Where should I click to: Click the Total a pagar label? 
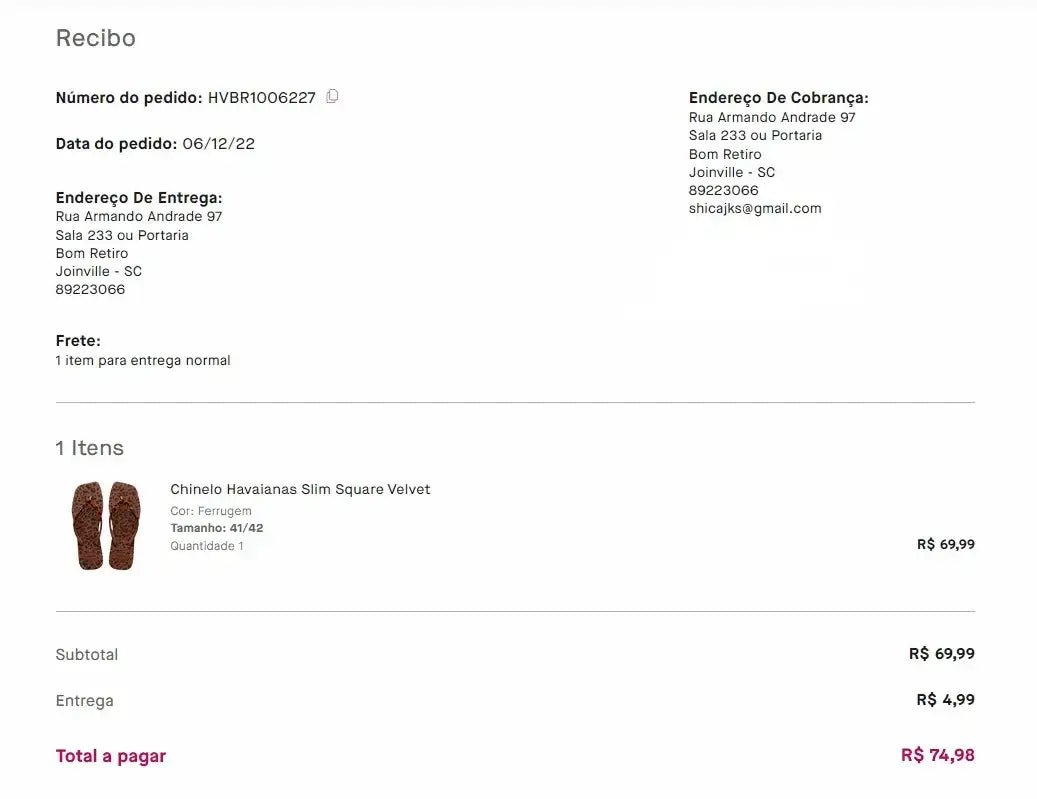[111, 756]
